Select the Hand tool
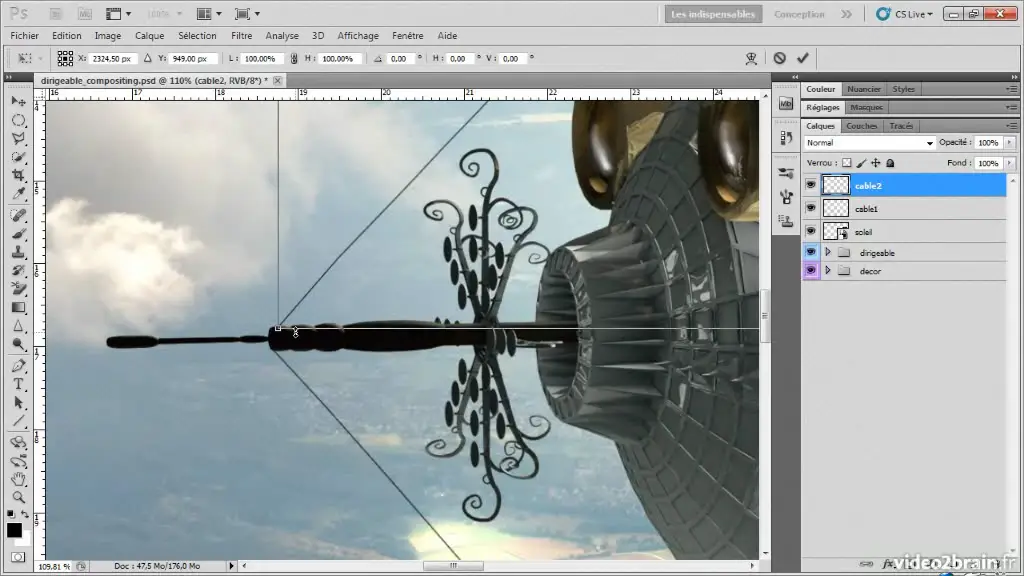The height and width of the screenshot is (576, 1024). click(x=18, y=479)
